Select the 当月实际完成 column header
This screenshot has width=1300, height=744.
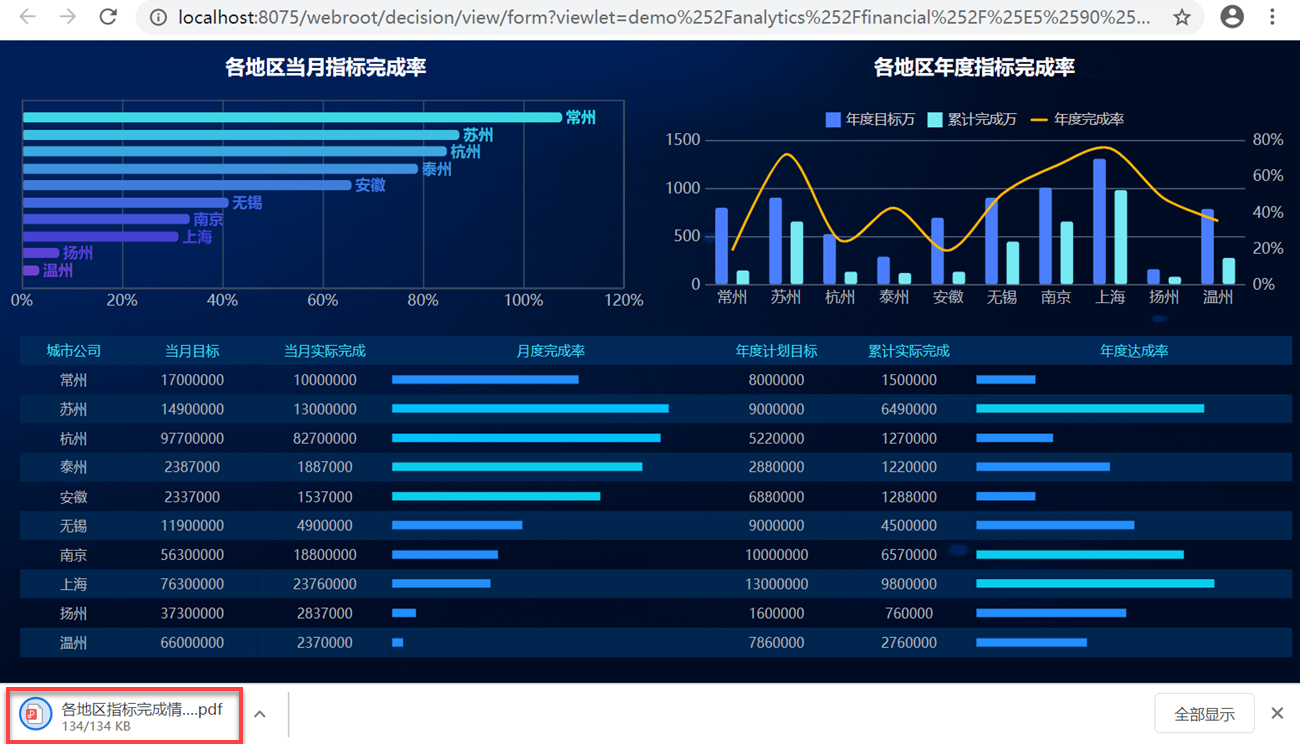coord(324,351)
